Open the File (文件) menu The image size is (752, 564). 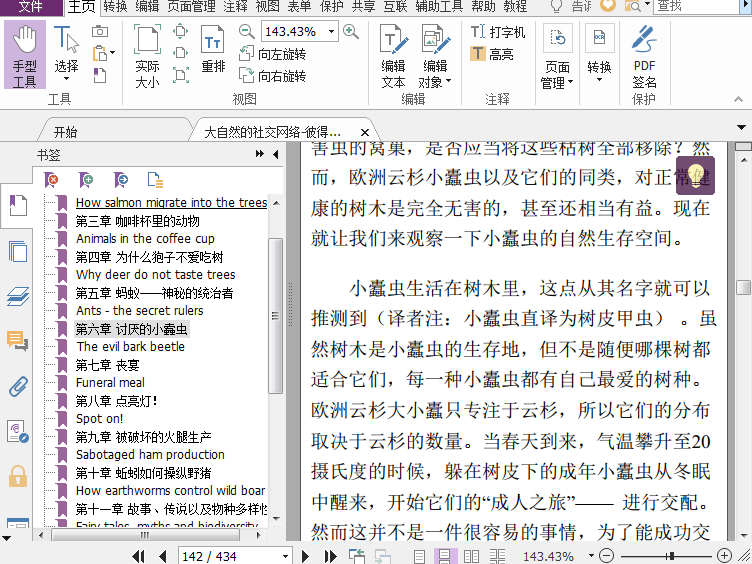31,7
